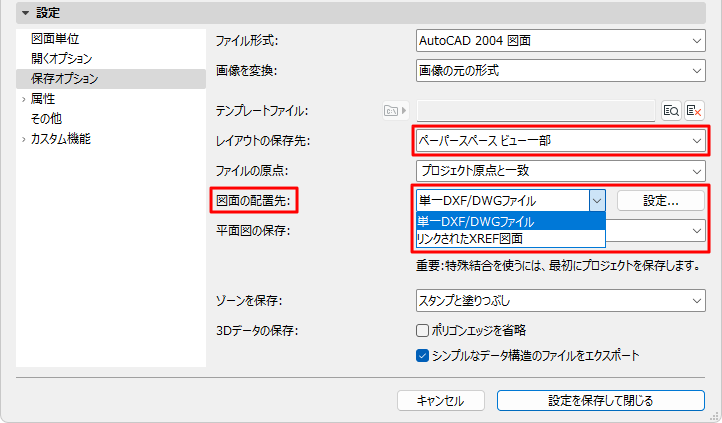Enable ポリゴンエッジを省略 checkbox
The height and width of the screenshot is (423, 722).
click(x=422, y=330)
